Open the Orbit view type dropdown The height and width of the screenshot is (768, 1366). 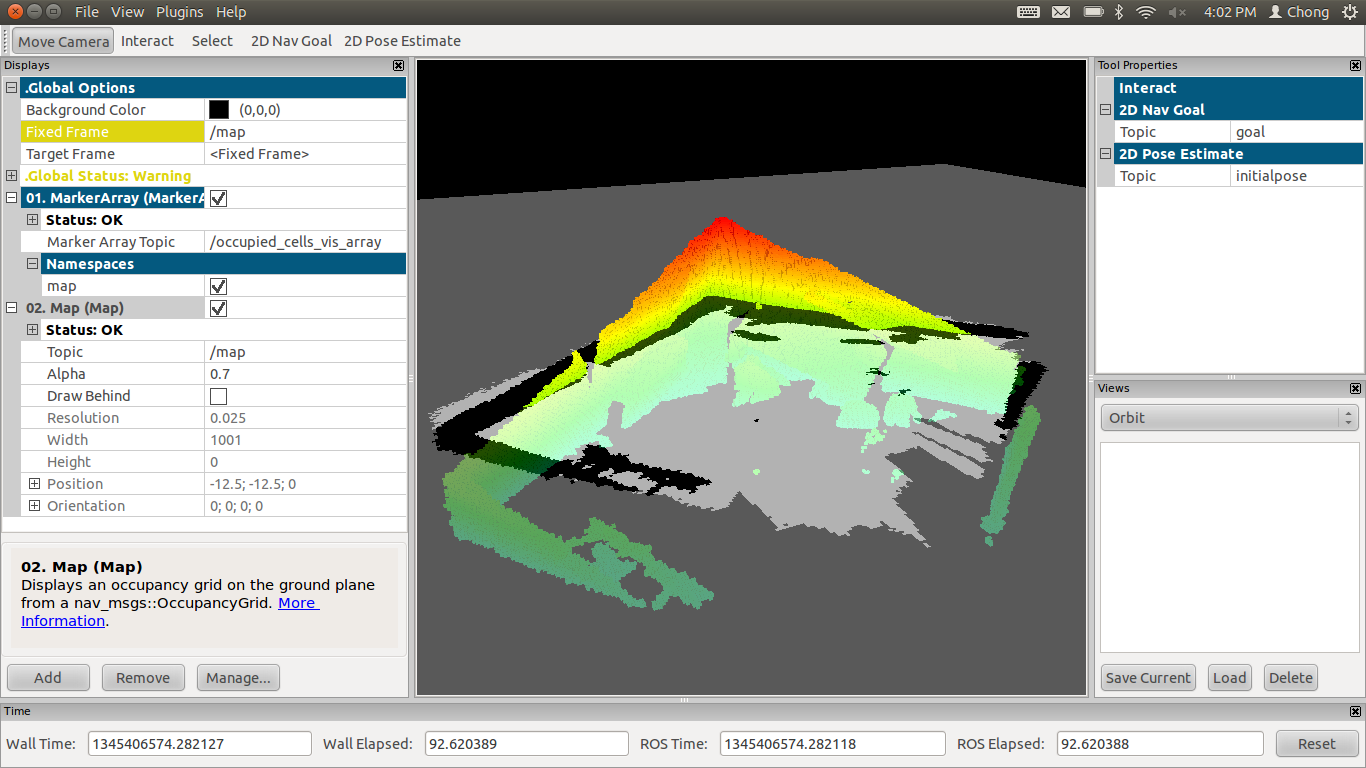click(1229, 418)
